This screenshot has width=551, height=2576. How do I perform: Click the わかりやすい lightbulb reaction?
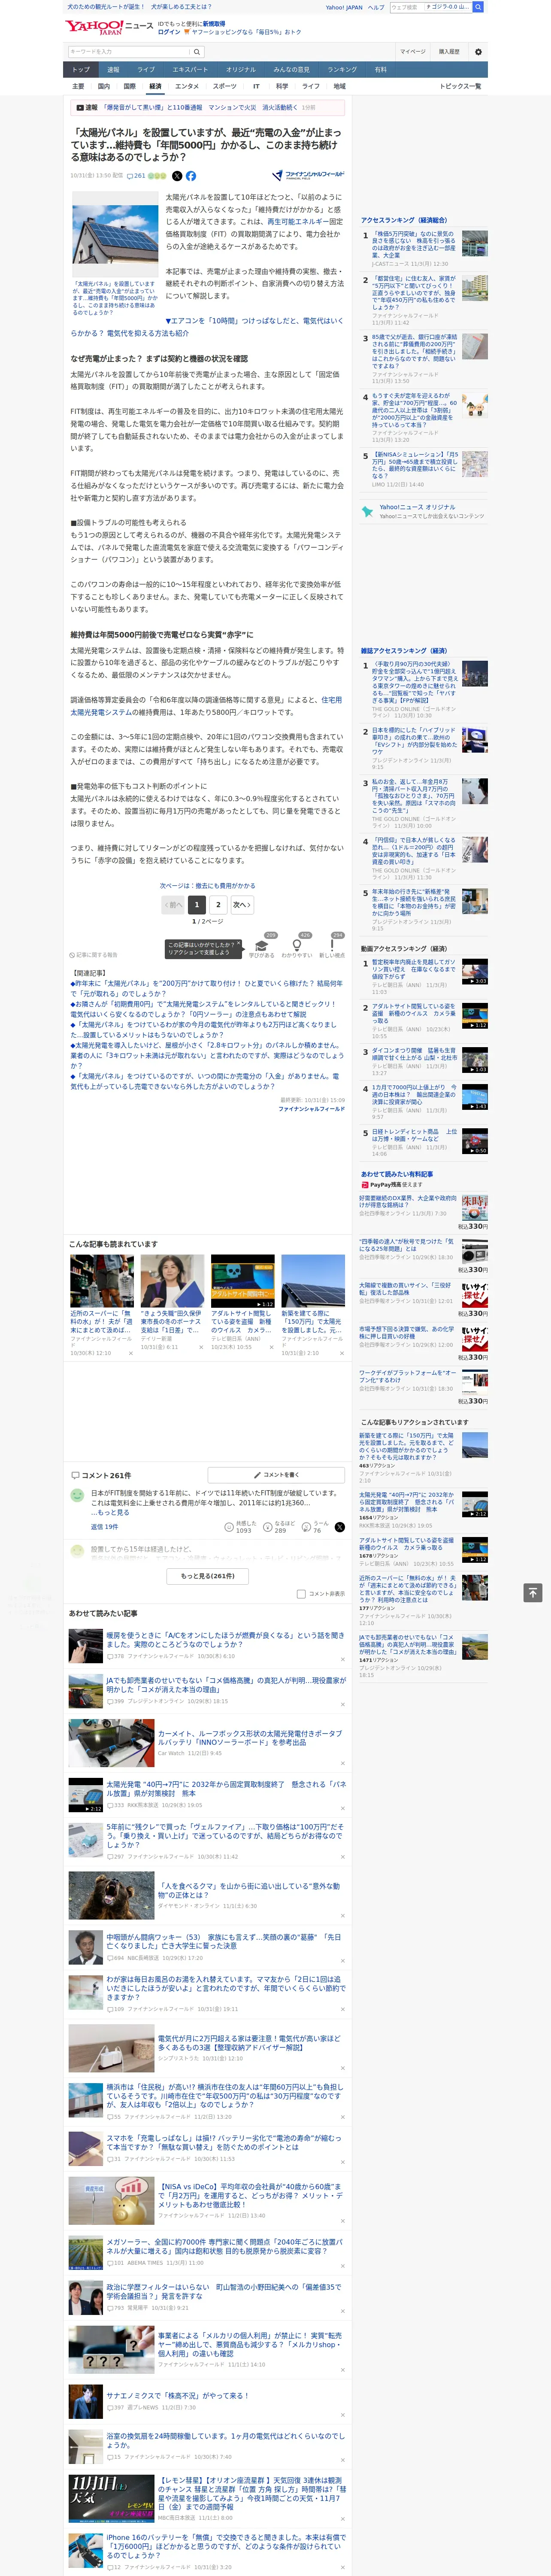(x=297, y=945)
